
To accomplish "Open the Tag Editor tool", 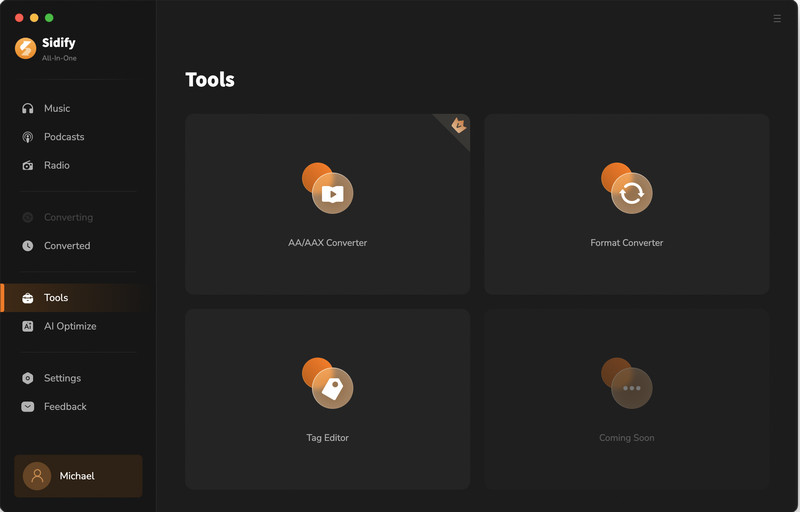I will coord(328,399).
